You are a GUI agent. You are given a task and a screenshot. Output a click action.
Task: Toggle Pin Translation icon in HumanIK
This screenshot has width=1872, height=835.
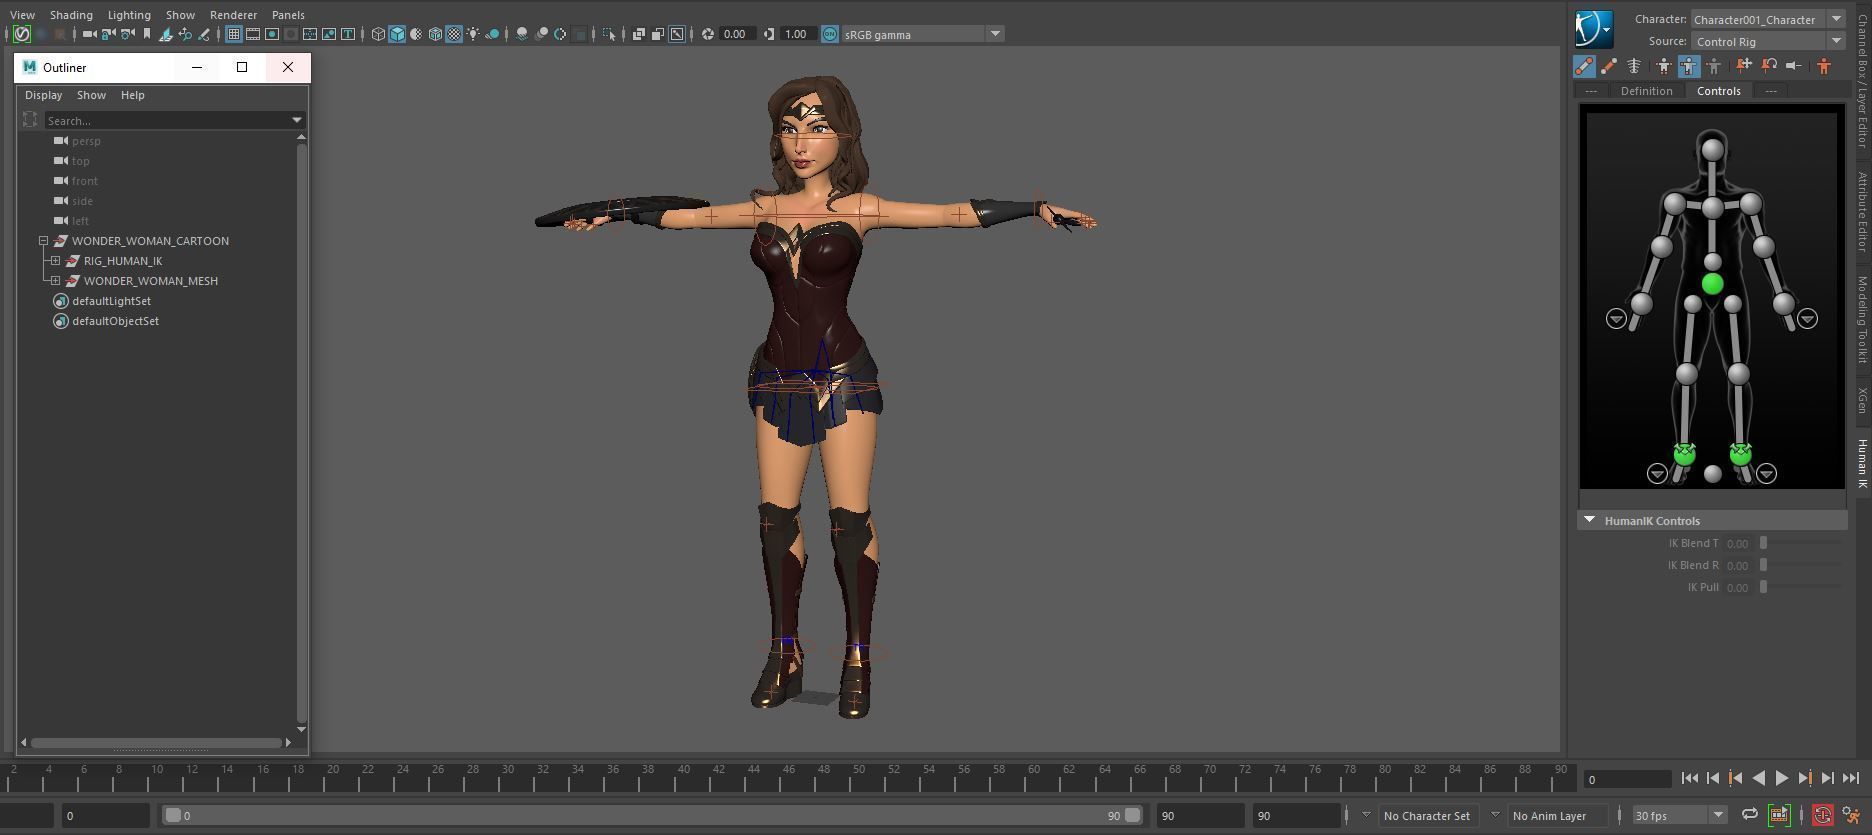point(1743,66)
